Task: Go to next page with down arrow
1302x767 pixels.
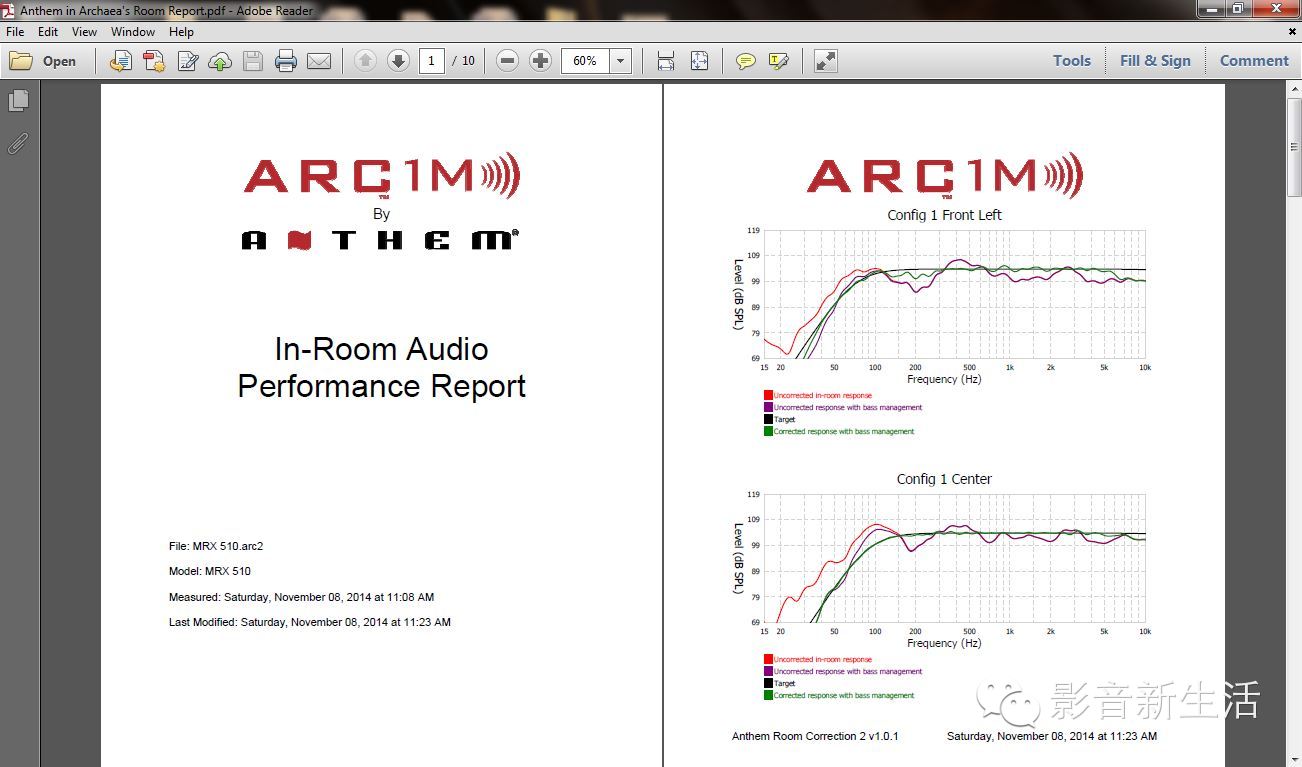Action: click(398, 61)
